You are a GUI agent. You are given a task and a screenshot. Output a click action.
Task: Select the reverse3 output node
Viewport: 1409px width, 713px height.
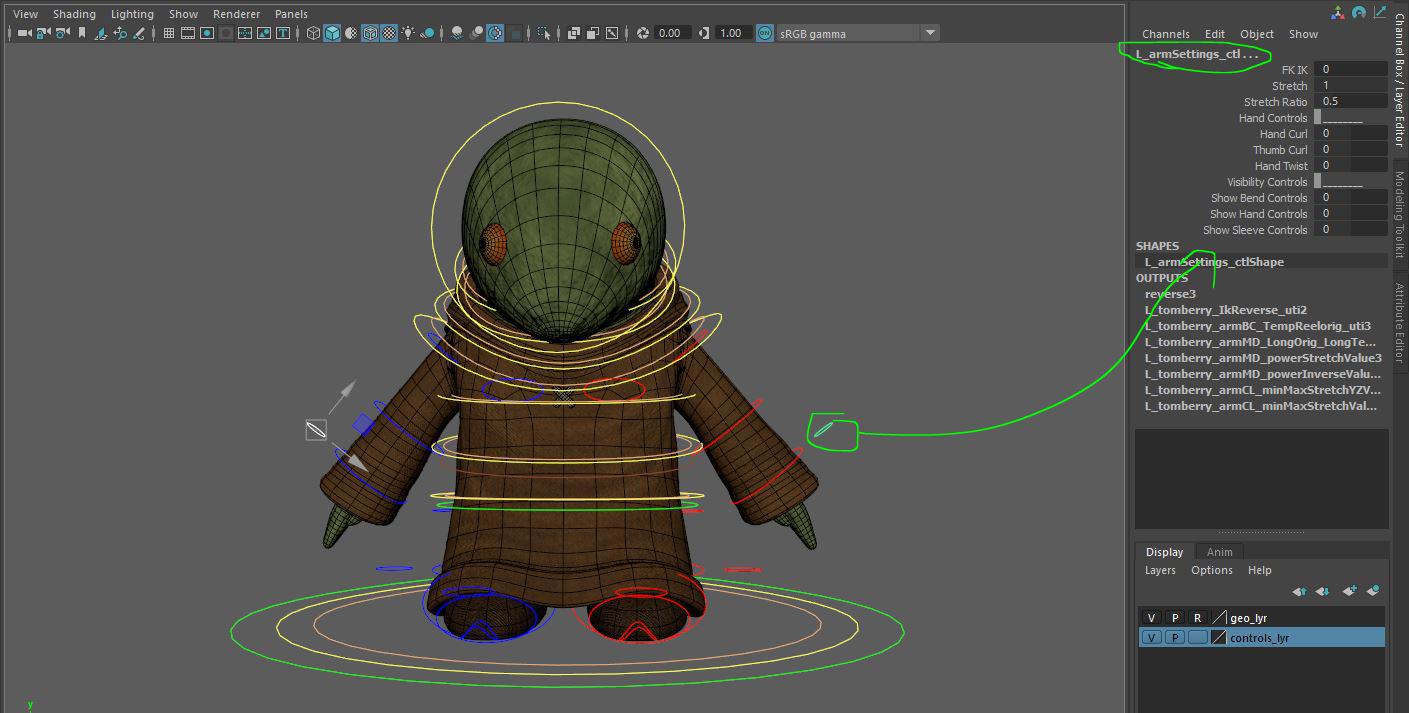pos(1170,294)
